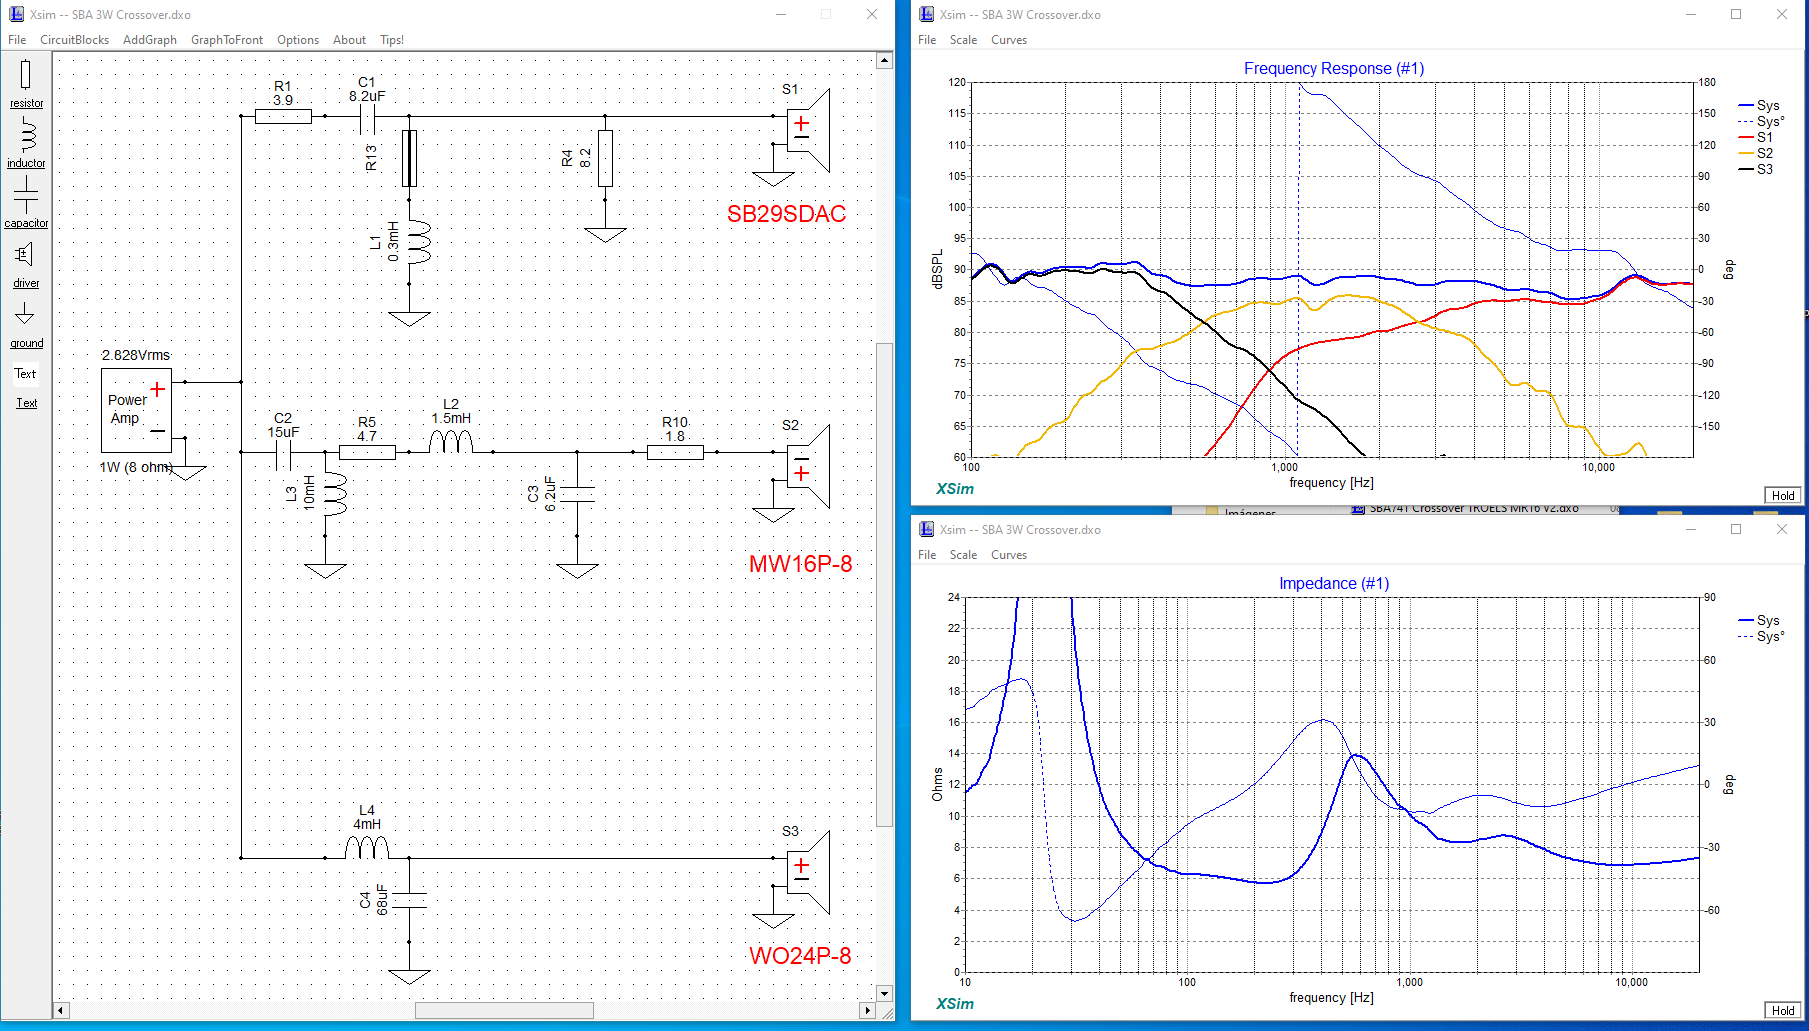Click the Frequency Response (#1) graph title
The width and height of the screenshot is (1809, 1031).
(1334, 68)
